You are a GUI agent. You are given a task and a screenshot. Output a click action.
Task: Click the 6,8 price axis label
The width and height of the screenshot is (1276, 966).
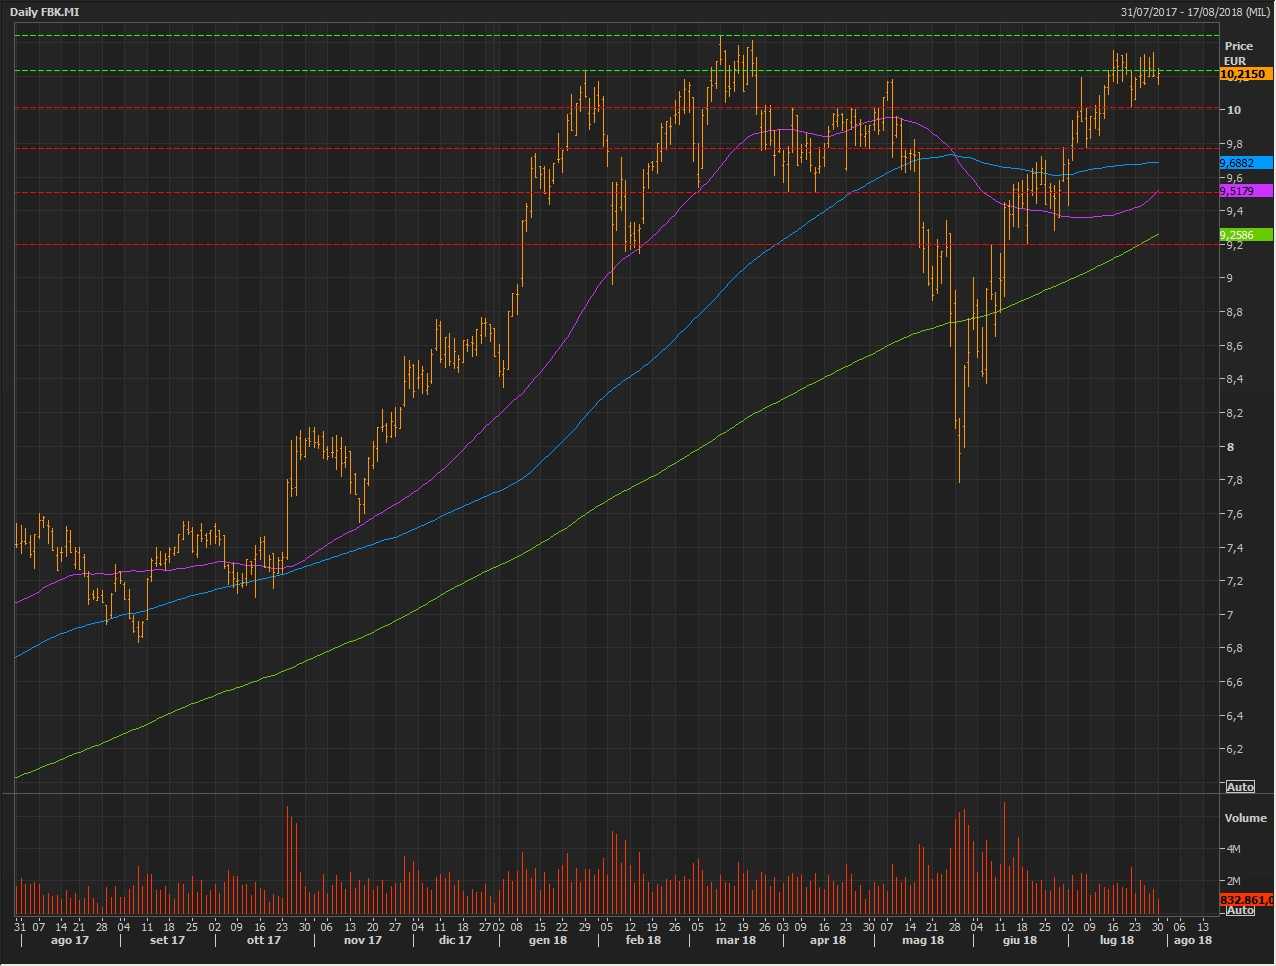point(1234,648)
